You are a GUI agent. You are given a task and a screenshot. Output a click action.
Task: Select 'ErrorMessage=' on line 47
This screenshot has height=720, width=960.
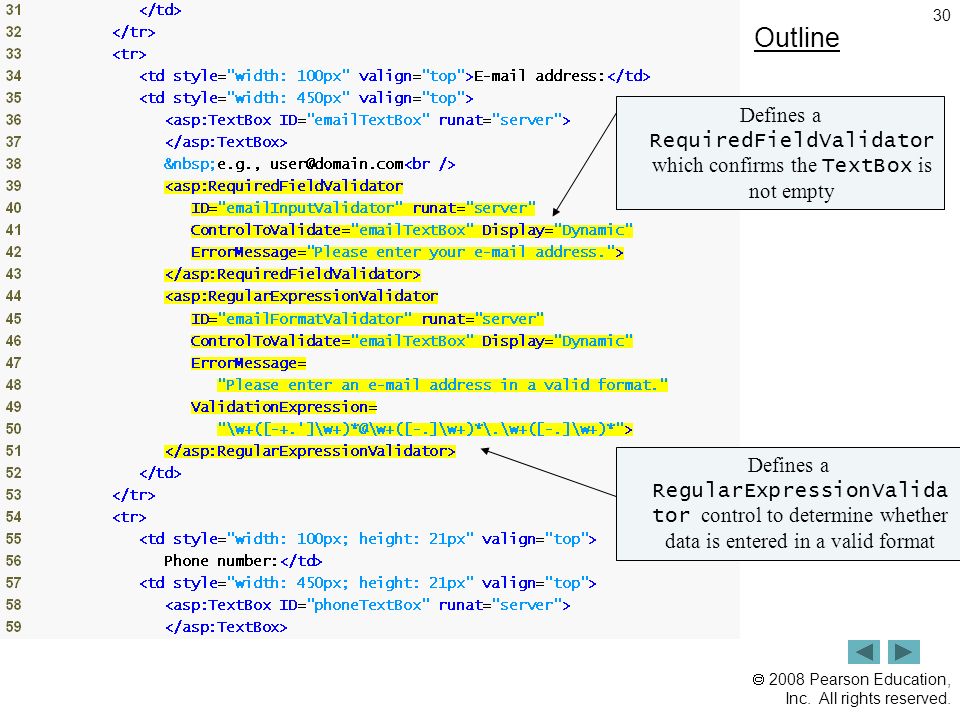tap(248, 363)
